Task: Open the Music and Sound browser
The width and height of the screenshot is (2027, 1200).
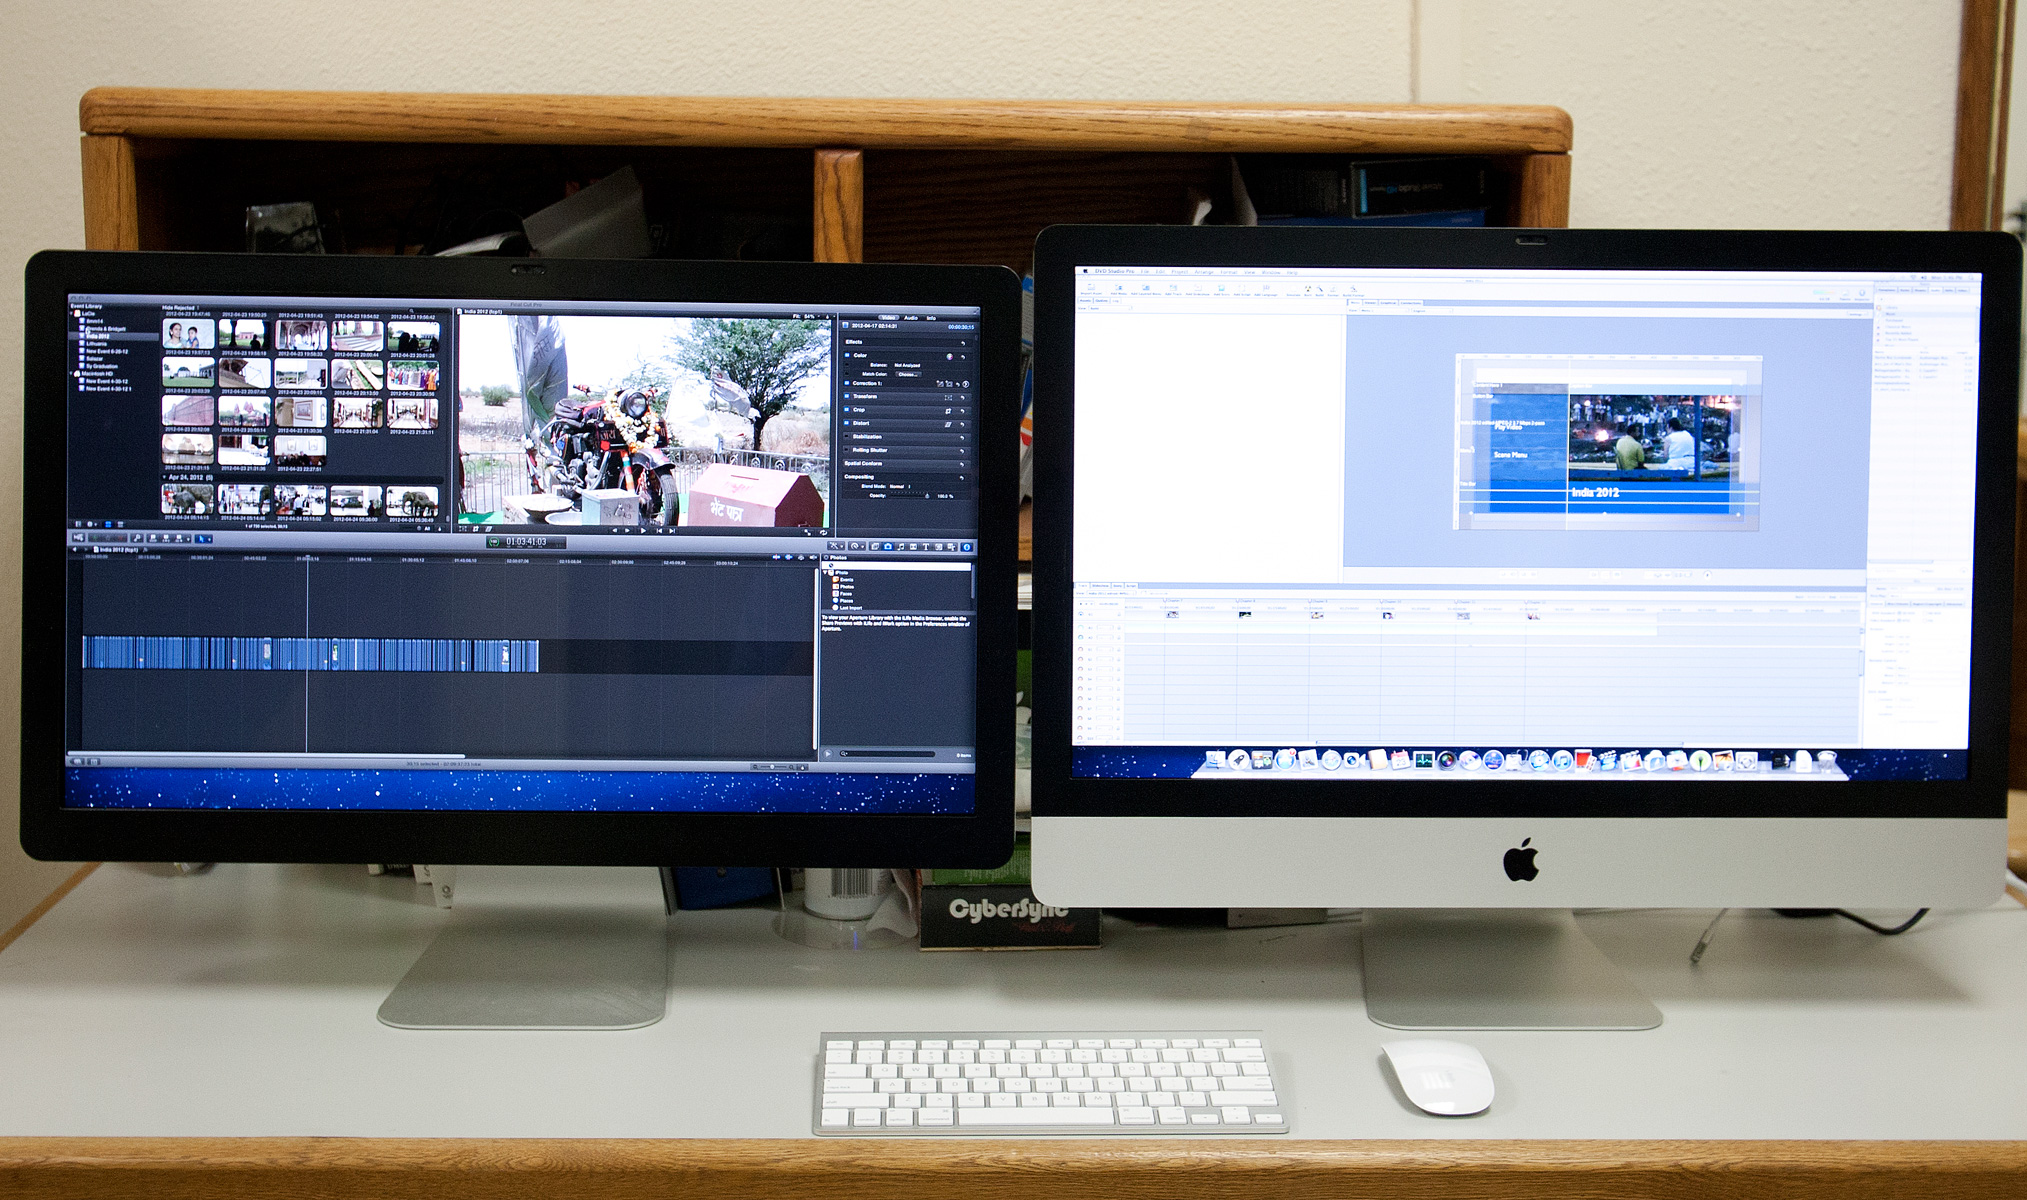Action: pyautogui.click(x=901, y=547)
